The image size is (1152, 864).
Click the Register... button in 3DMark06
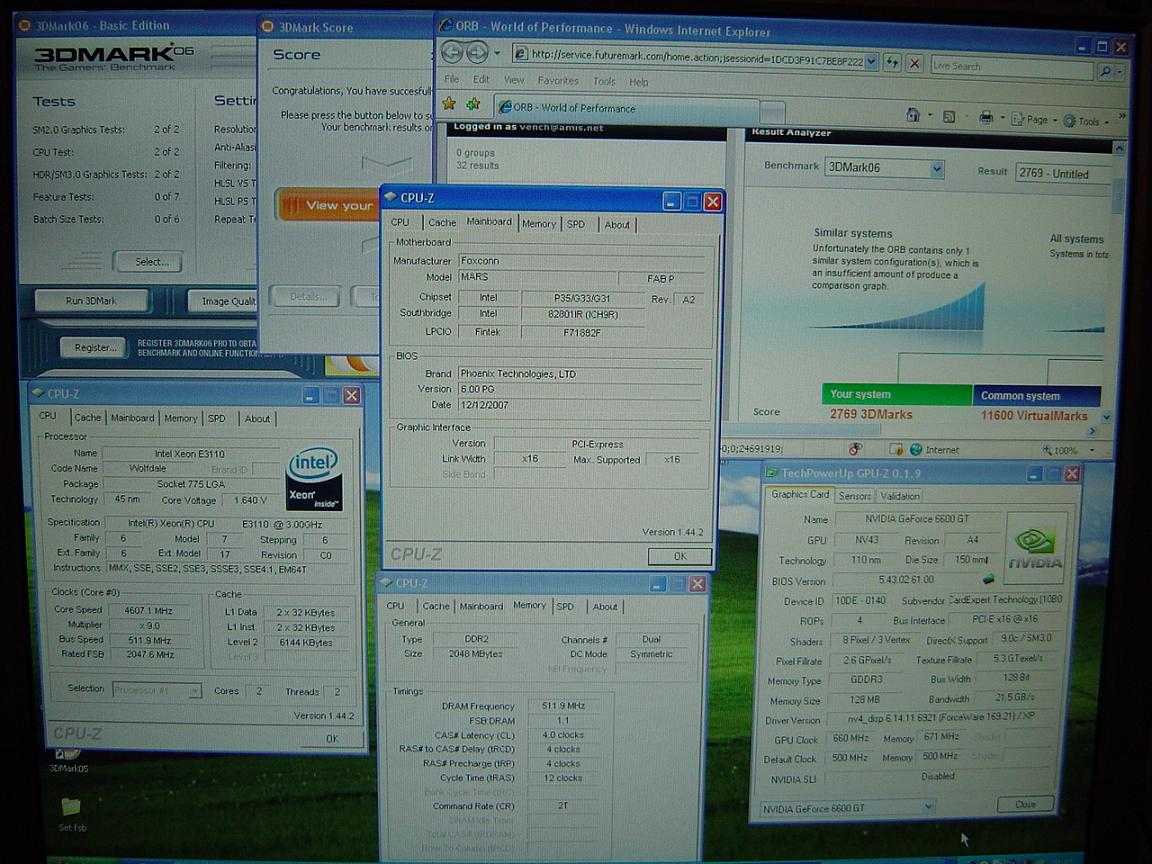point(94,348)
